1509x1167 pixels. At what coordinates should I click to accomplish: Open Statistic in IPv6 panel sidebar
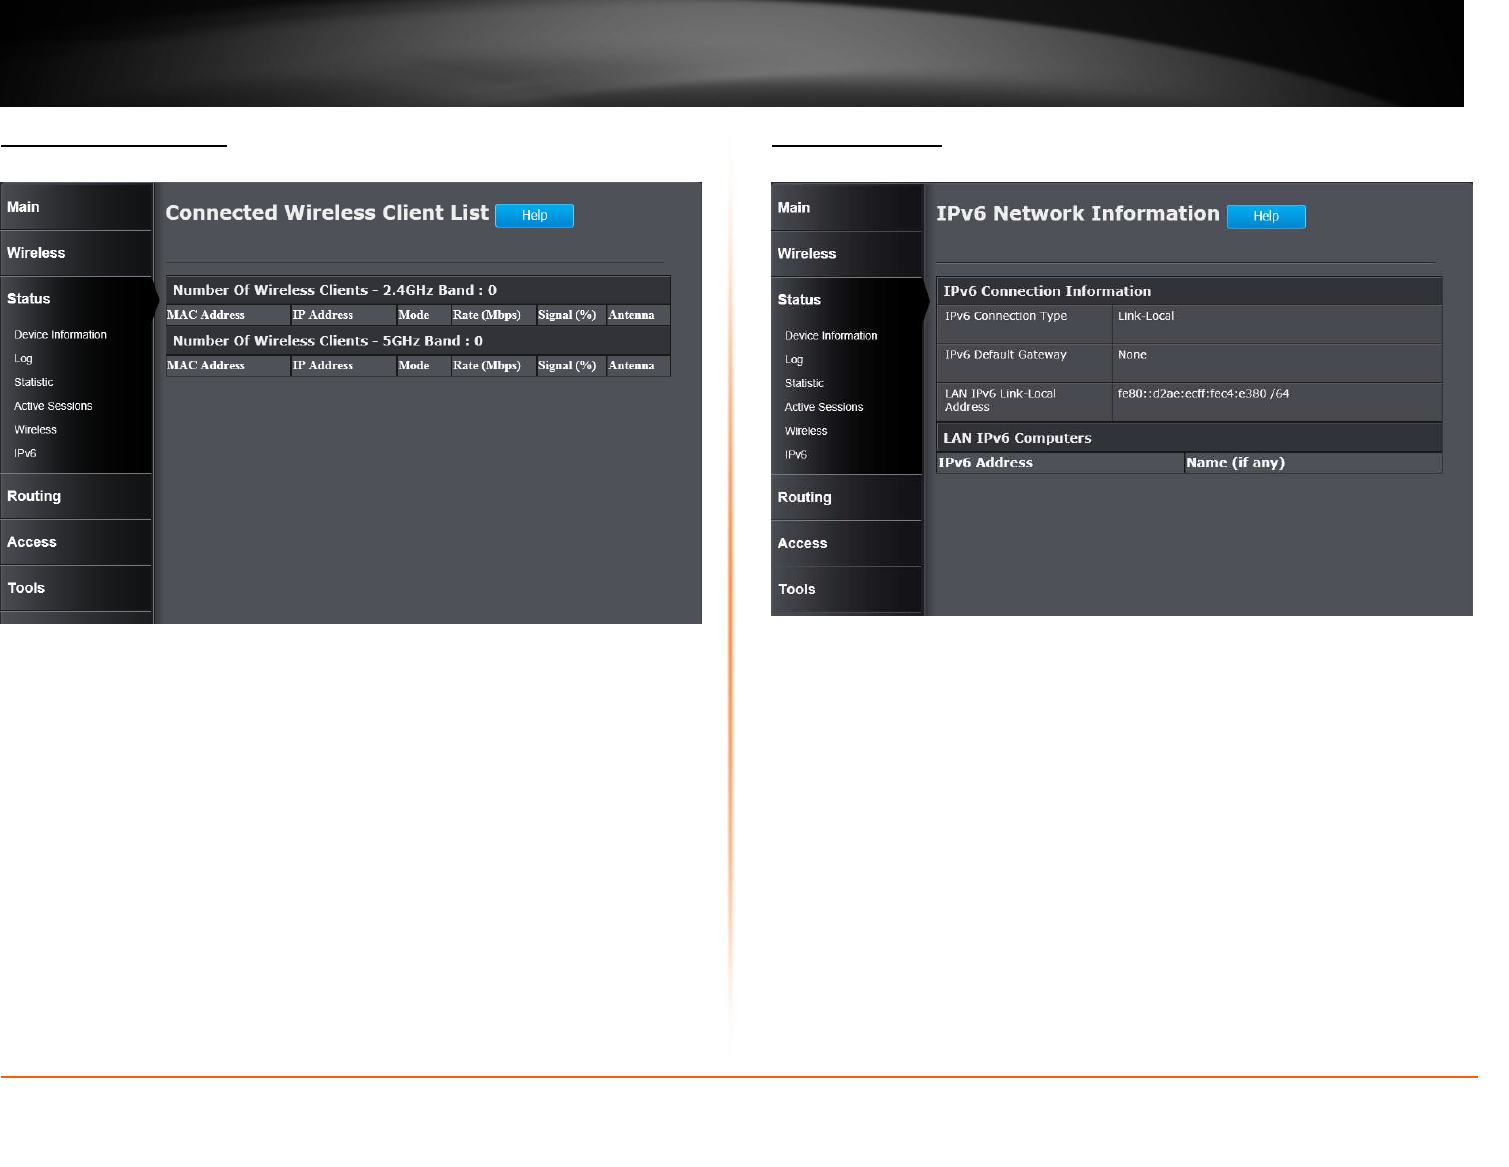(805, 383)
